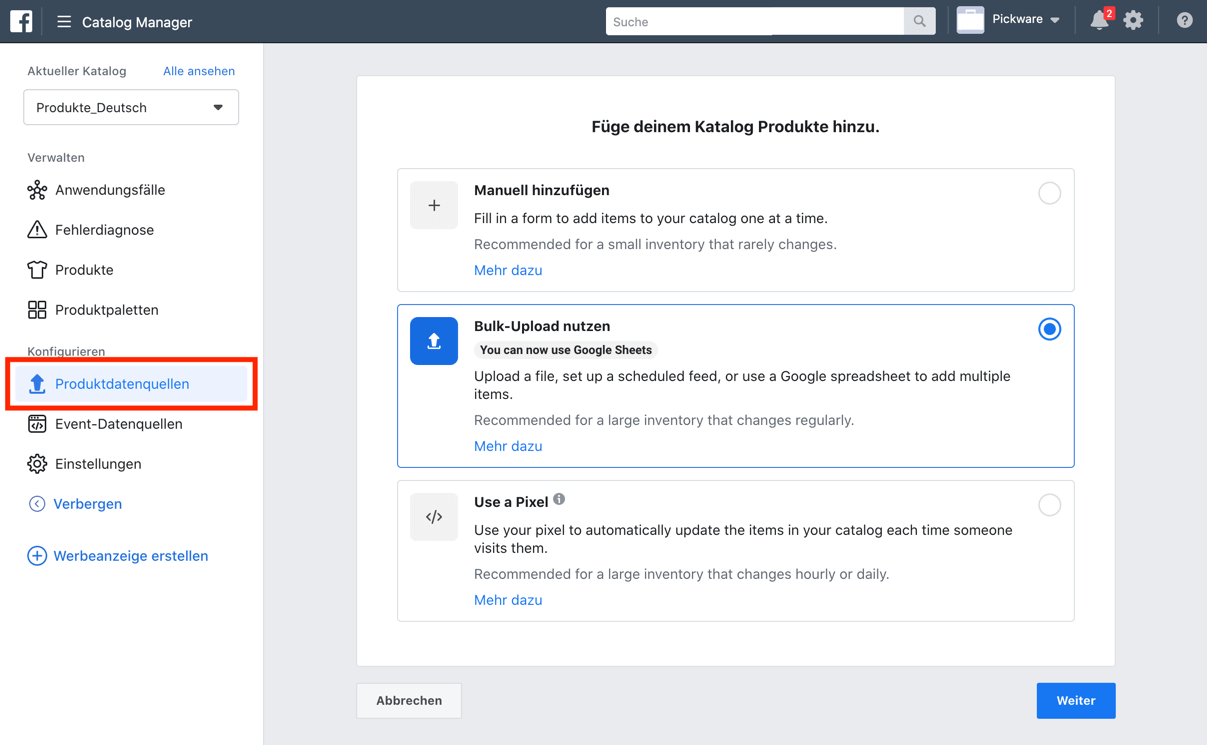The height and width of the screenshot is (745, 1207).
Task: Open notifications bell with 2 alerts
Action: tap(1099, 21)
